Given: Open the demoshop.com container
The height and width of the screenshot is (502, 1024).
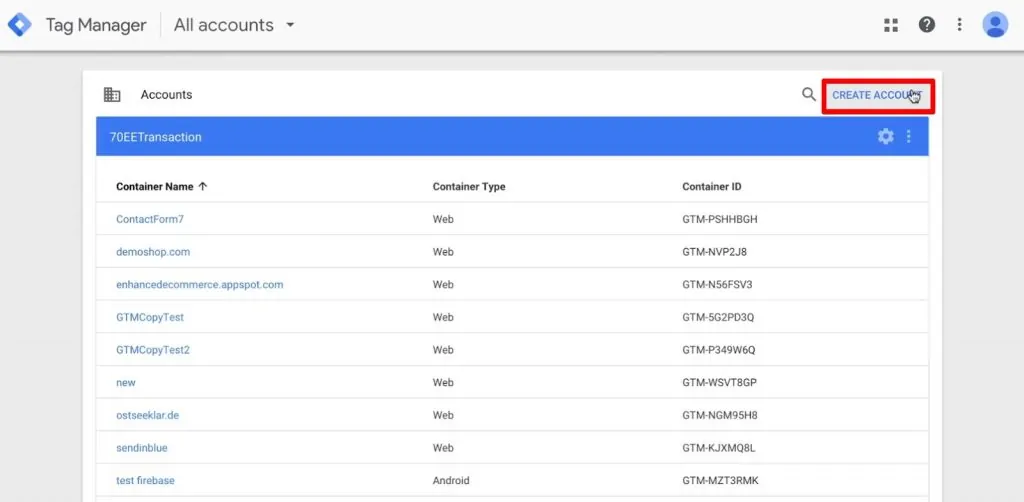Looking at the screenshot, I should click(x=153, y=252).
